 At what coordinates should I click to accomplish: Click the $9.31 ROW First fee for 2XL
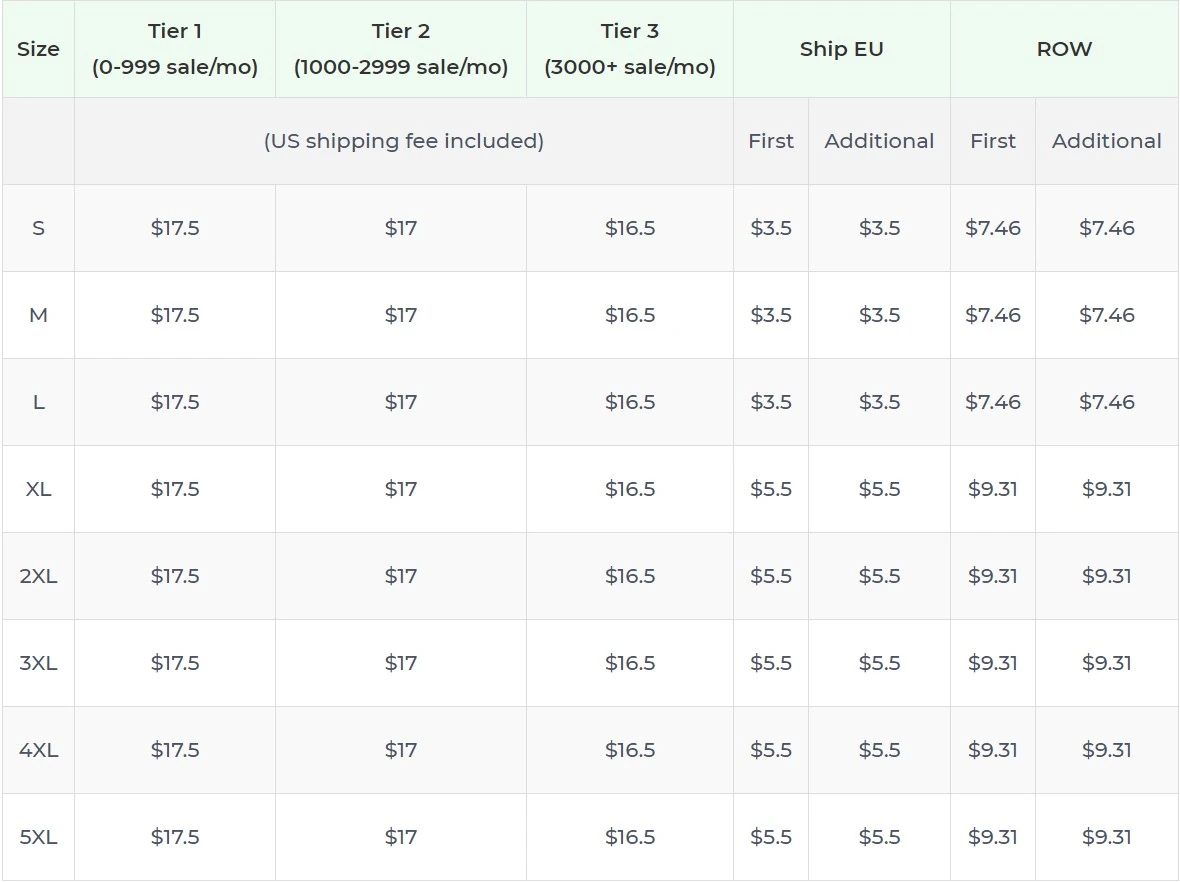pos(992,576)
